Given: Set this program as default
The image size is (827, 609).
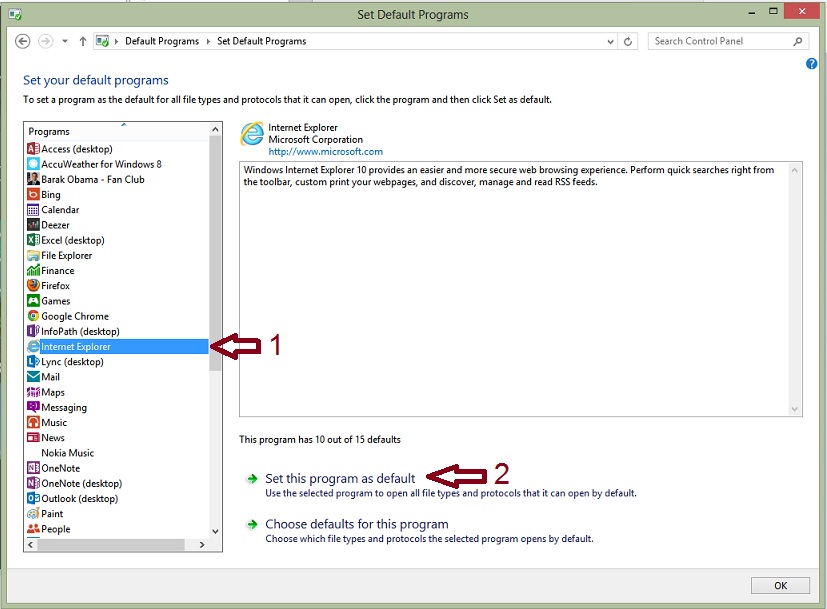Looking at the screenshot, I should 340,478.
